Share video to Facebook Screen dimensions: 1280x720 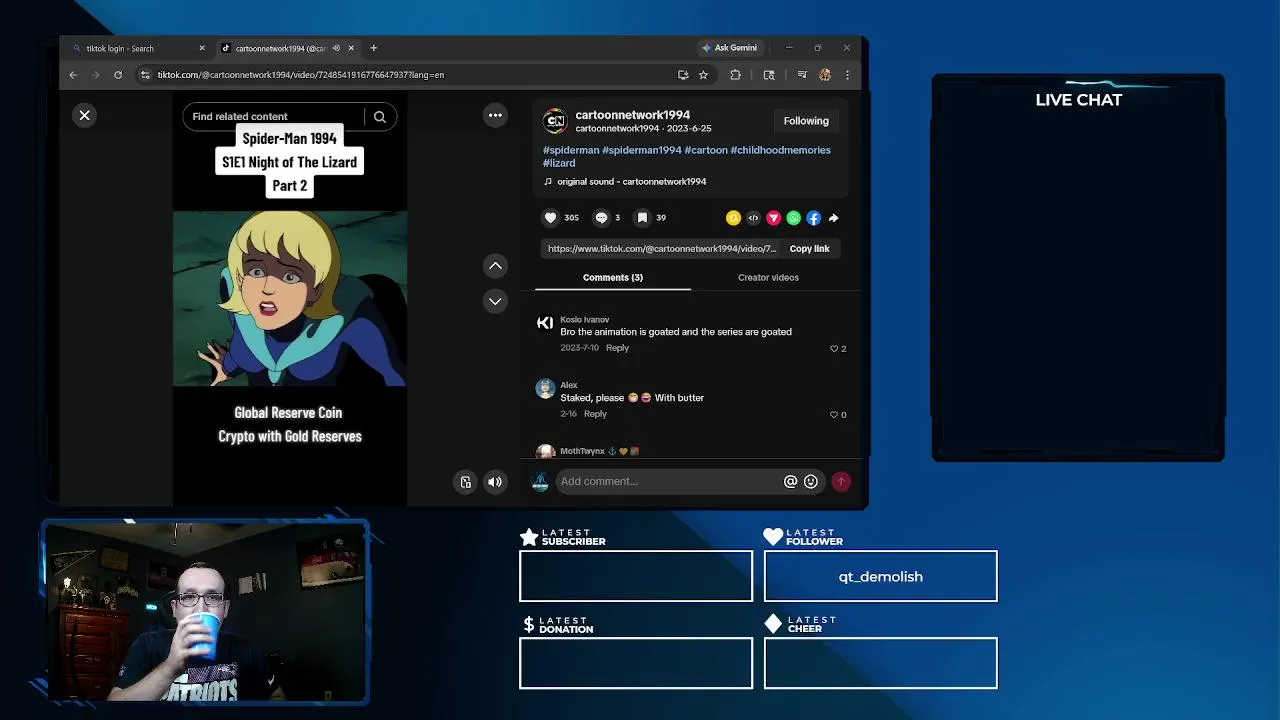point(813,218)
